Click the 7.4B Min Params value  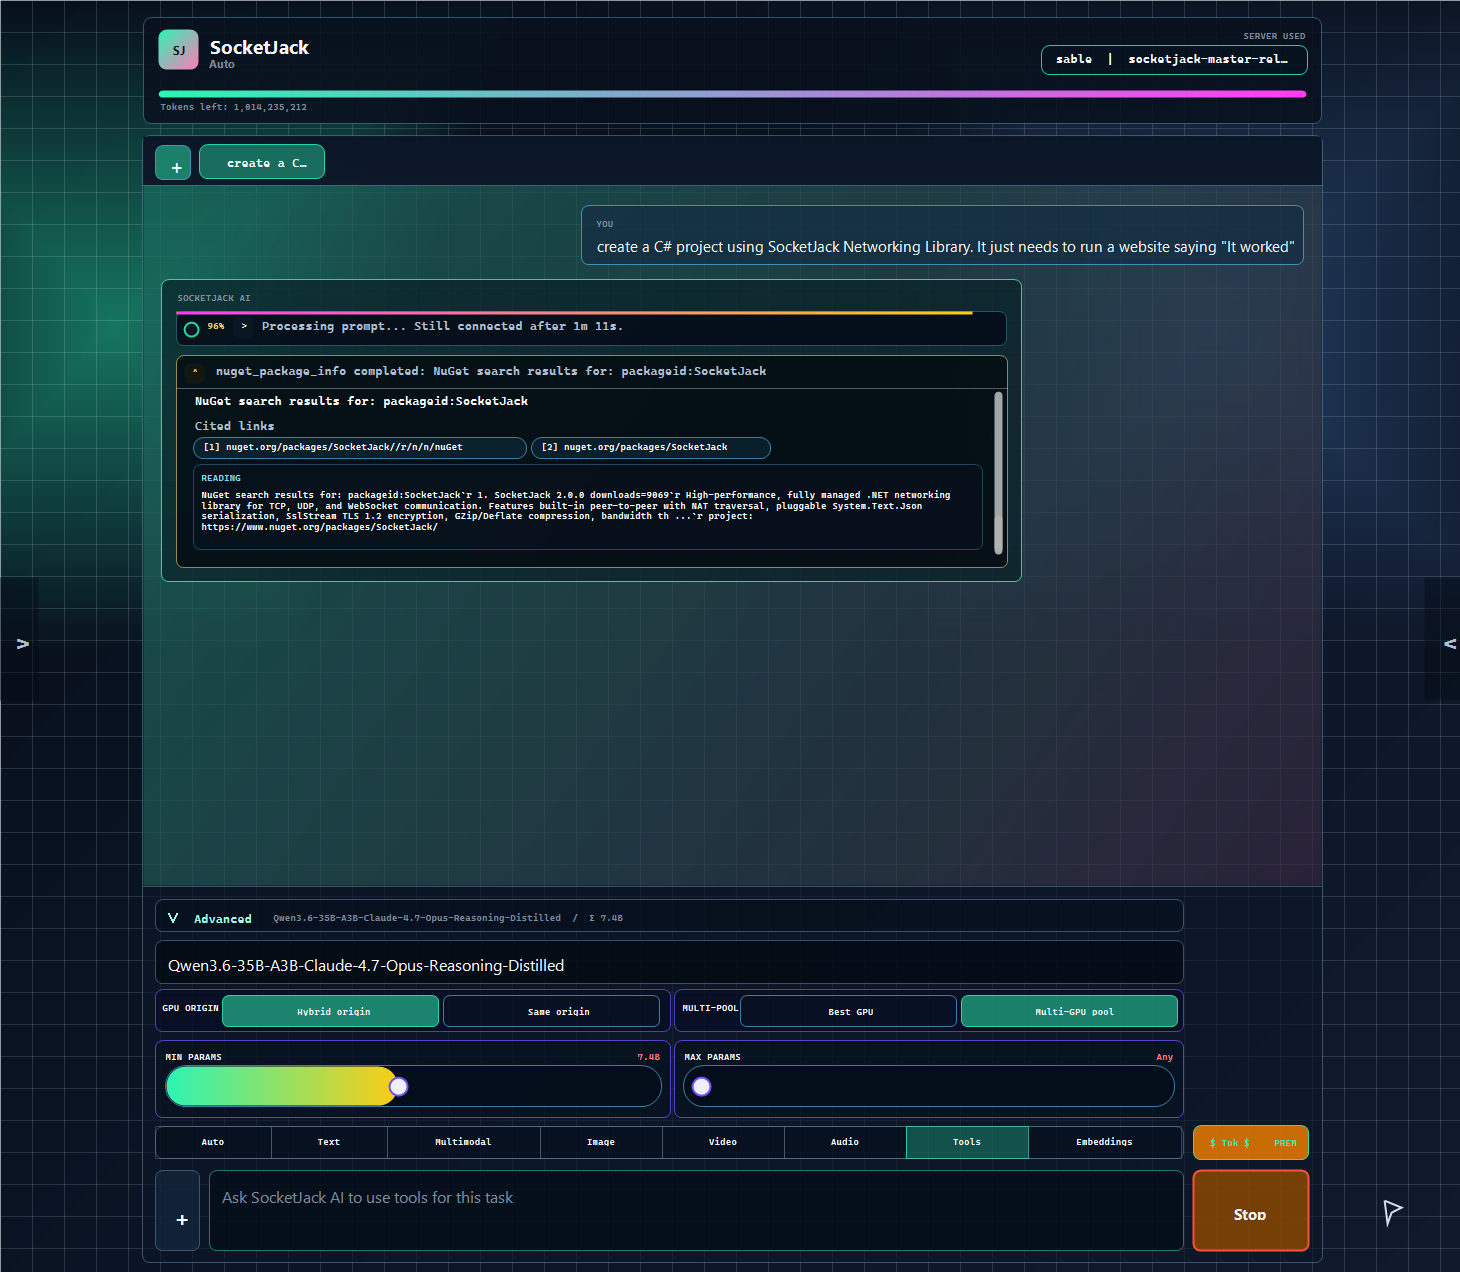[649, 1057]
